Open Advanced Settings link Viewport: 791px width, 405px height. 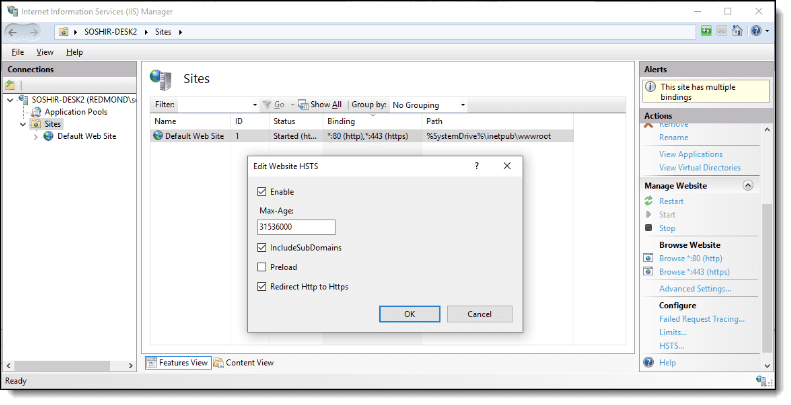(x=695, y=288)
